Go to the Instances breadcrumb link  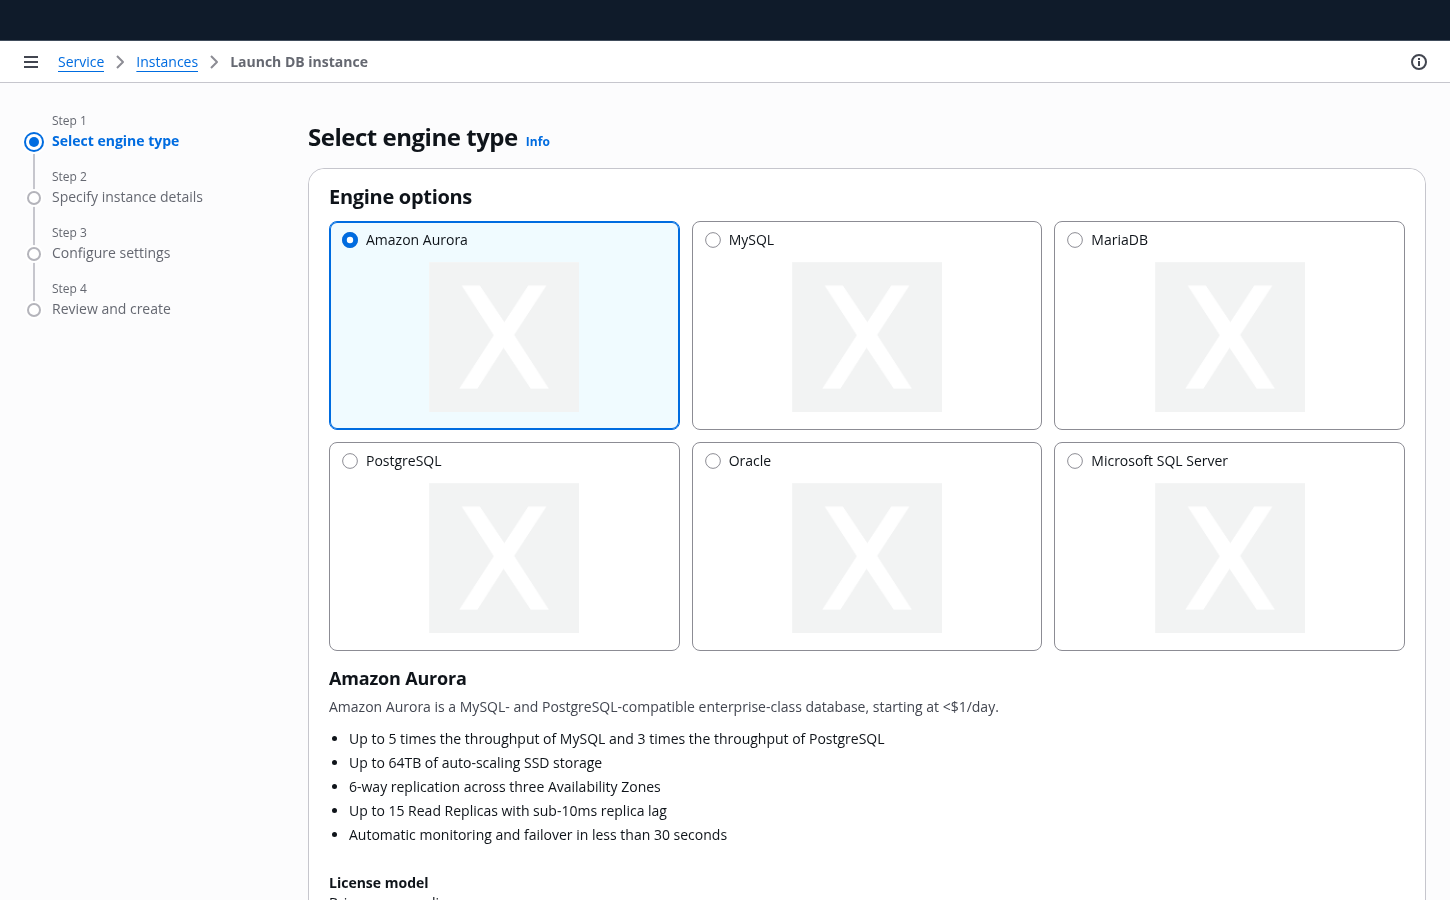click(x=167, y=62)
